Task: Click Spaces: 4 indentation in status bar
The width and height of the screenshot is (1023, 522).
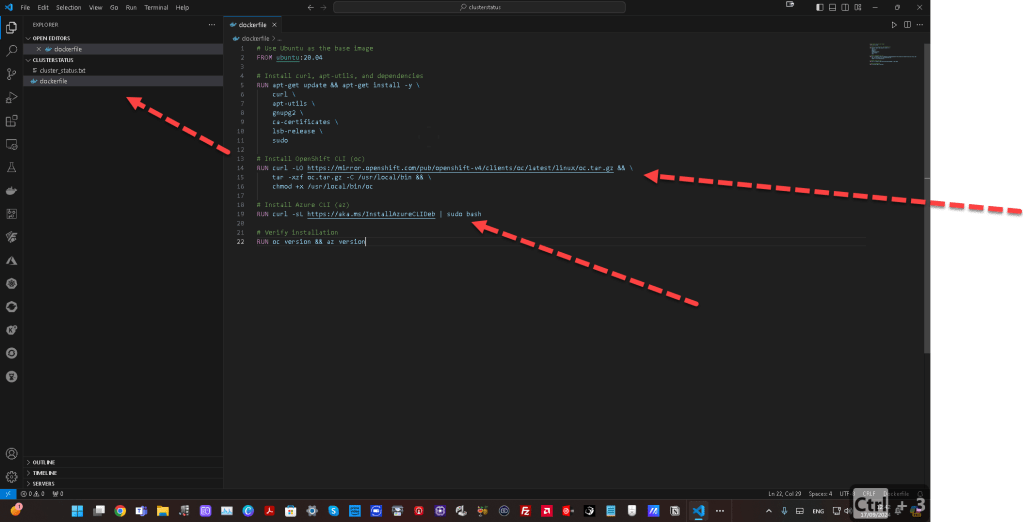Action: (x=820, y=494)
